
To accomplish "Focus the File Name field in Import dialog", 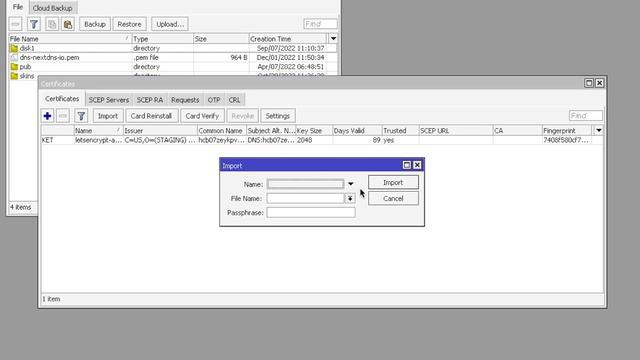I will click(x=305, y=198).
